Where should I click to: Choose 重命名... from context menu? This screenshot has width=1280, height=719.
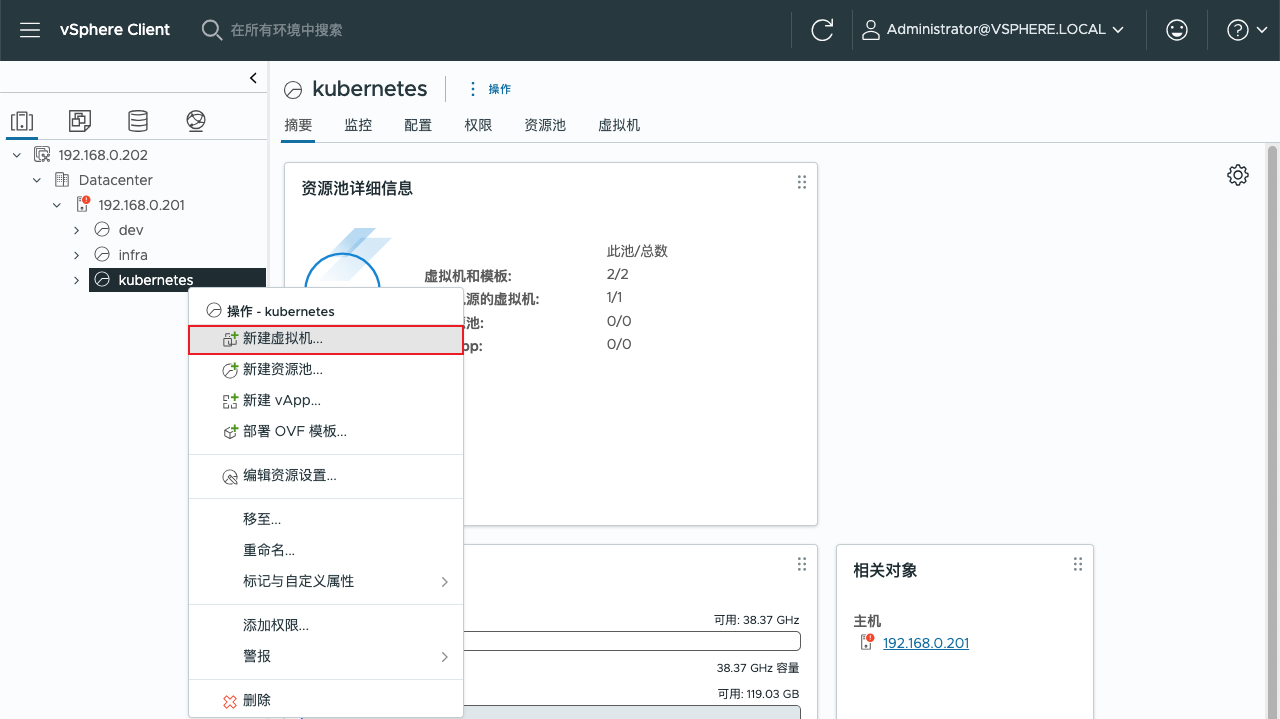pyautogui.click(x=326, y=551)
